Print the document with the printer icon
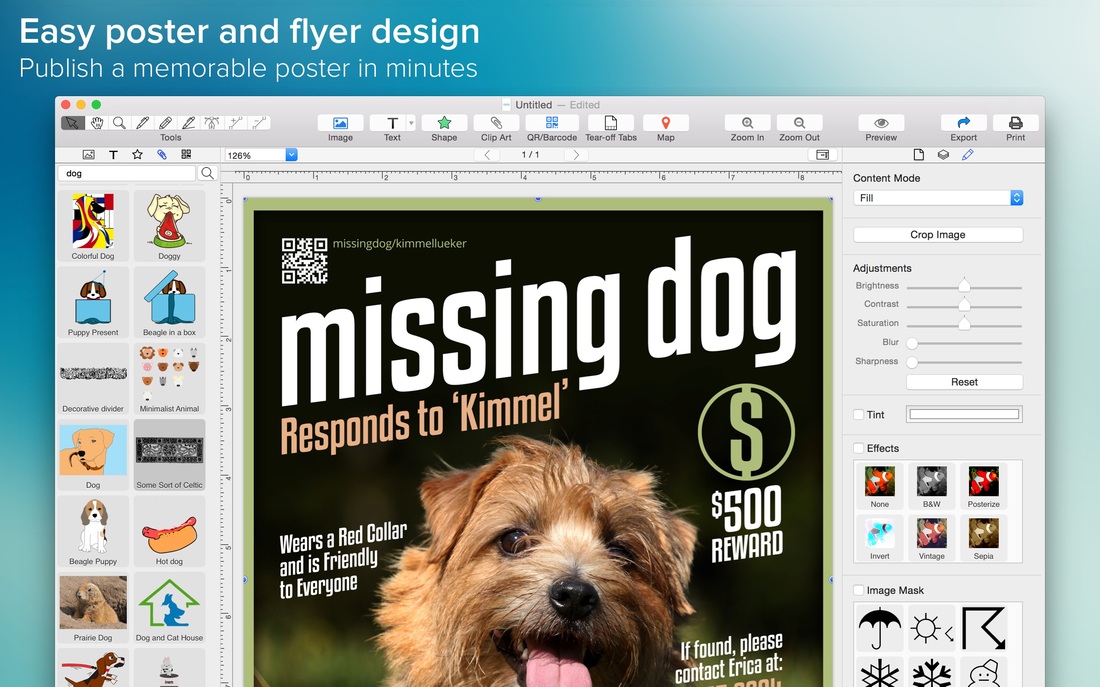Image resolution: width=1100 pixels, height=687 pixels. click(1015, 123)
